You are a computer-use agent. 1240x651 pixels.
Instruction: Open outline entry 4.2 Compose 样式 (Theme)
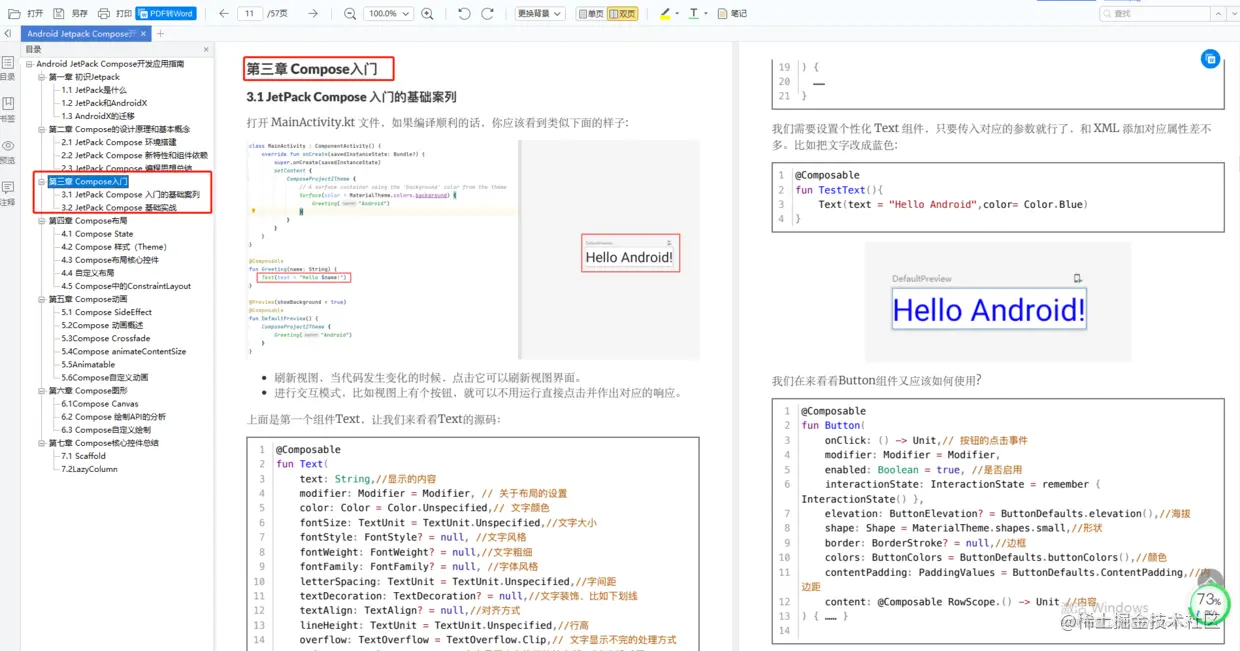(x=114, y=246)
